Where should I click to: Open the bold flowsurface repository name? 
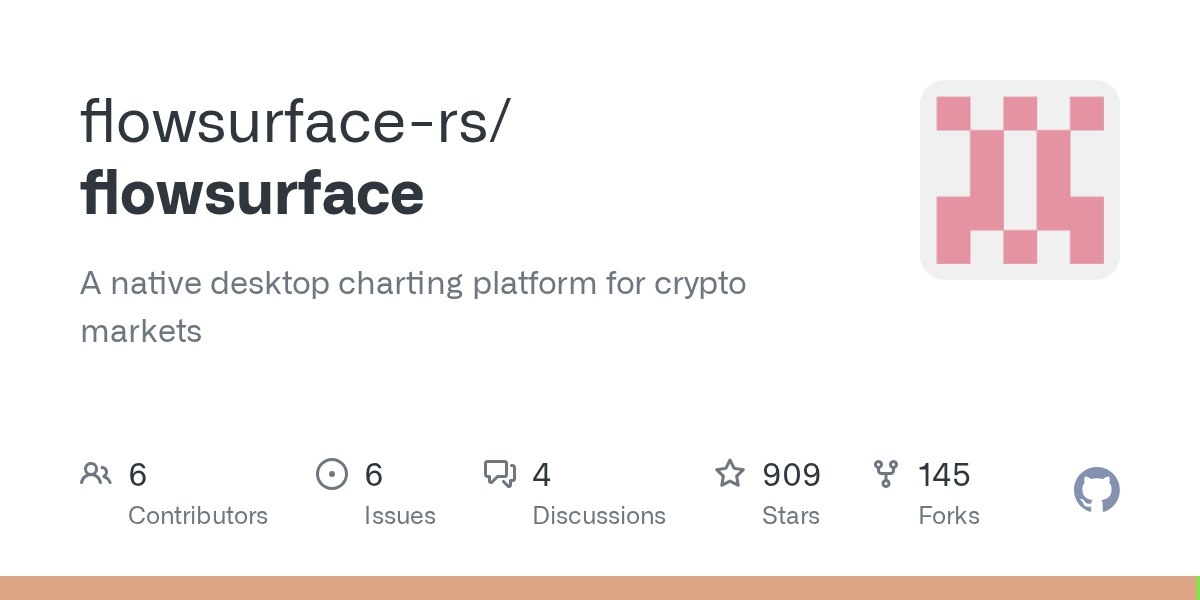(x=252, y=193)
